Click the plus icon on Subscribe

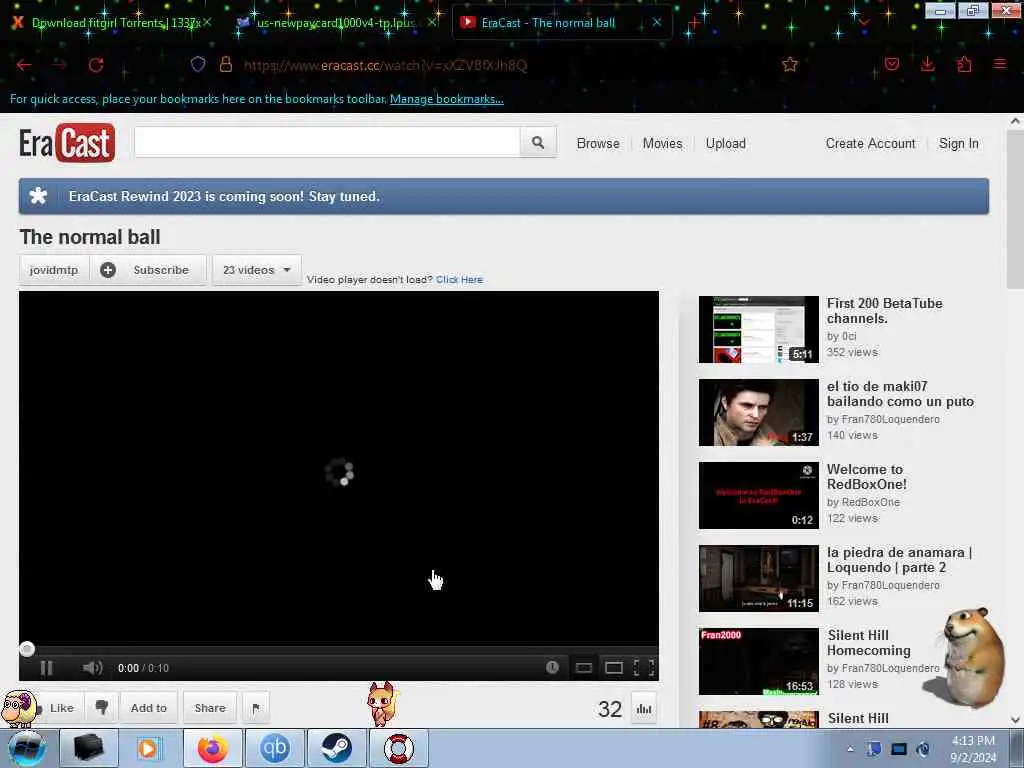(x=108, y=270)
